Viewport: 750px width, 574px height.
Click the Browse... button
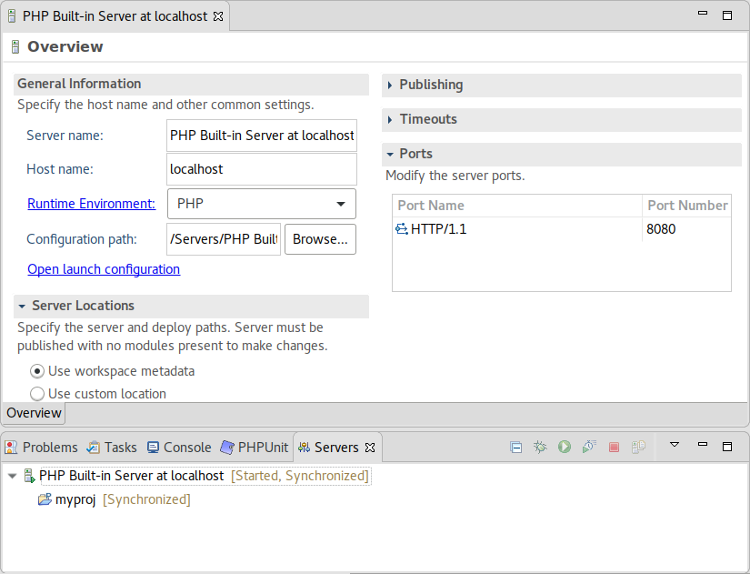click(x=320, y=239)
